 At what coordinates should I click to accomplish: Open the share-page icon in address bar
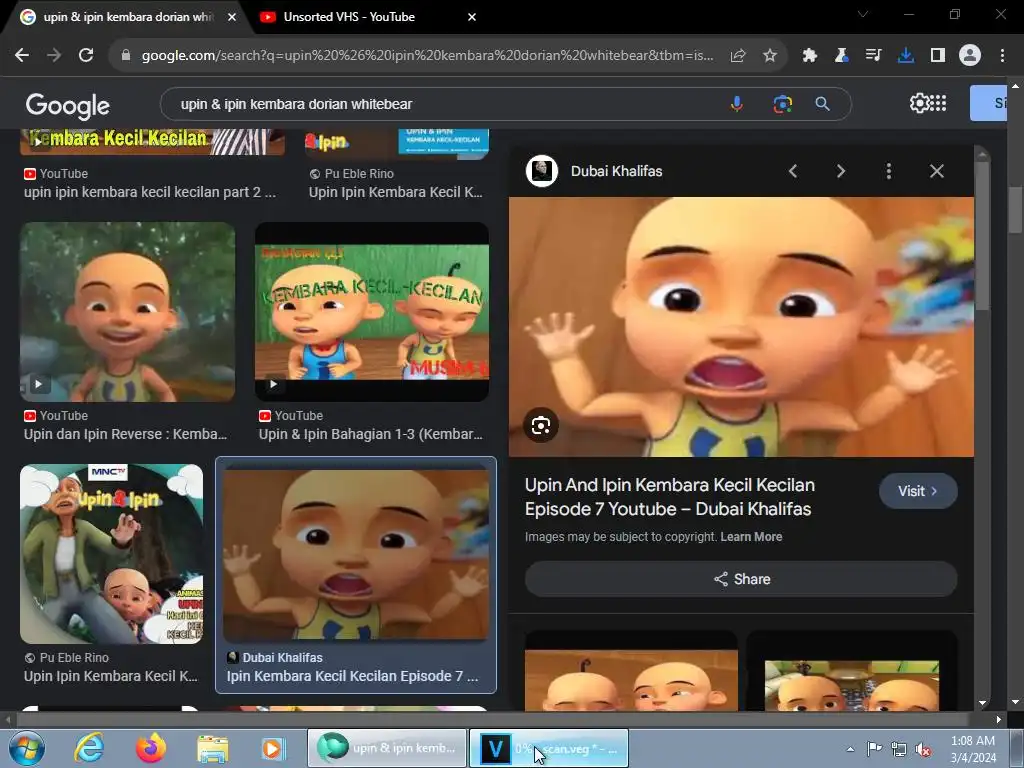[x=738, y=56]
